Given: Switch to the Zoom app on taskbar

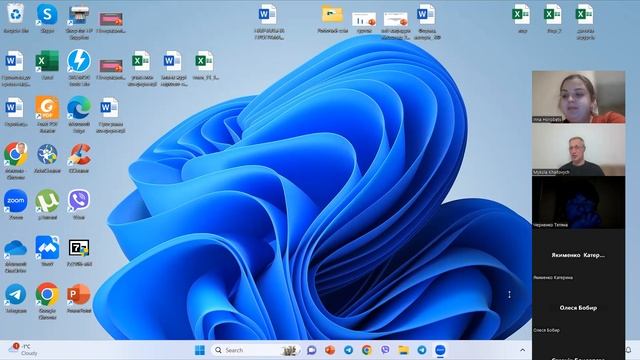Looking at the screenshot, I should pyautogui.click(x=440, y=350).
